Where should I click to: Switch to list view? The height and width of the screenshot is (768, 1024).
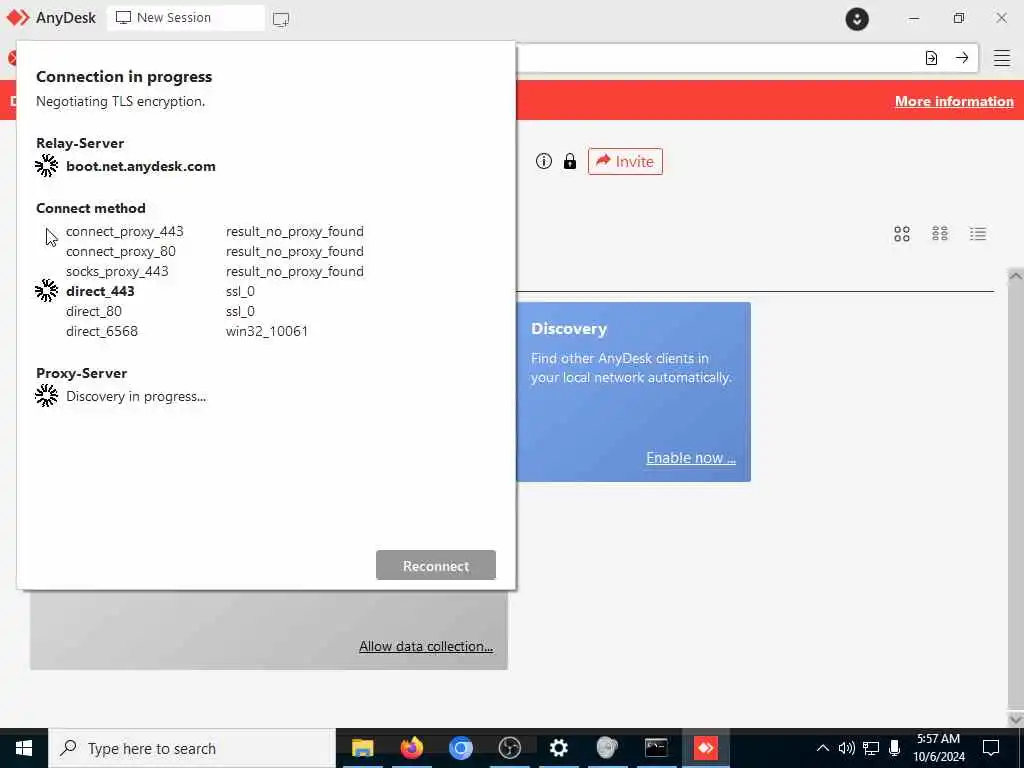coord(978,234)
